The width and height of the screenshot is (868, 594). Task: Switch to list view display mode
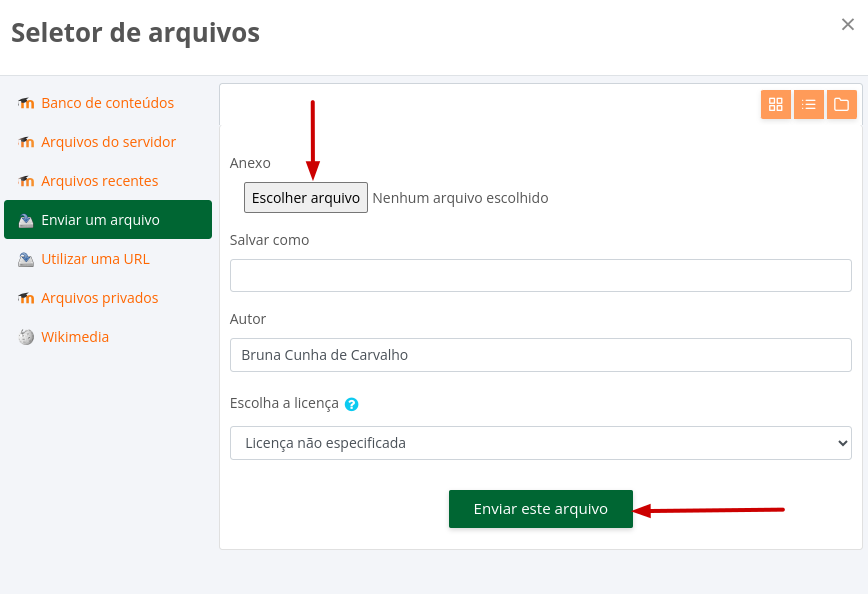click(x=809, y=104)
